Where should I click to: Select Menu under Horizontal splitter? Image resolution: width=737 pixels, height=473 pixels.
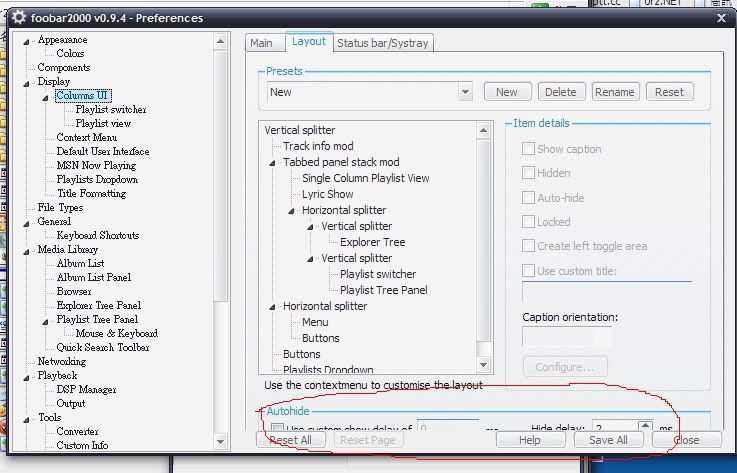[315, 322]
